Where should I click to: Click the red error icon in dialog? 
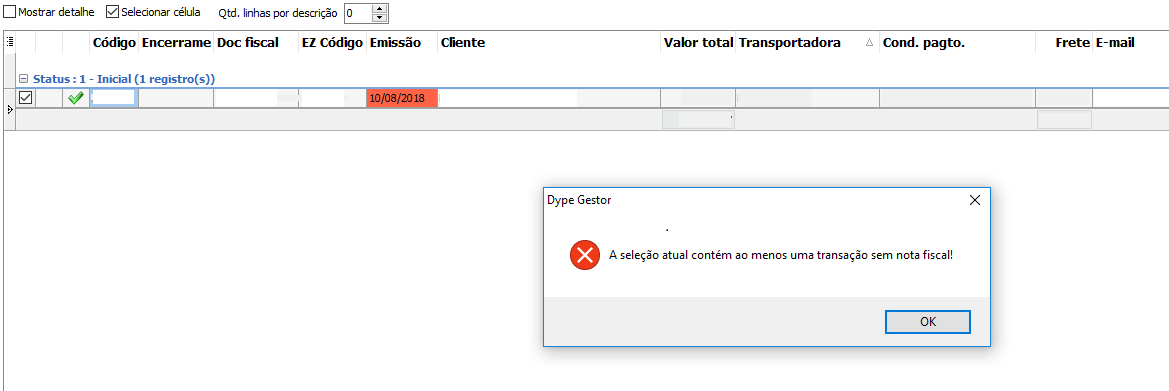[x=585, y=256]
